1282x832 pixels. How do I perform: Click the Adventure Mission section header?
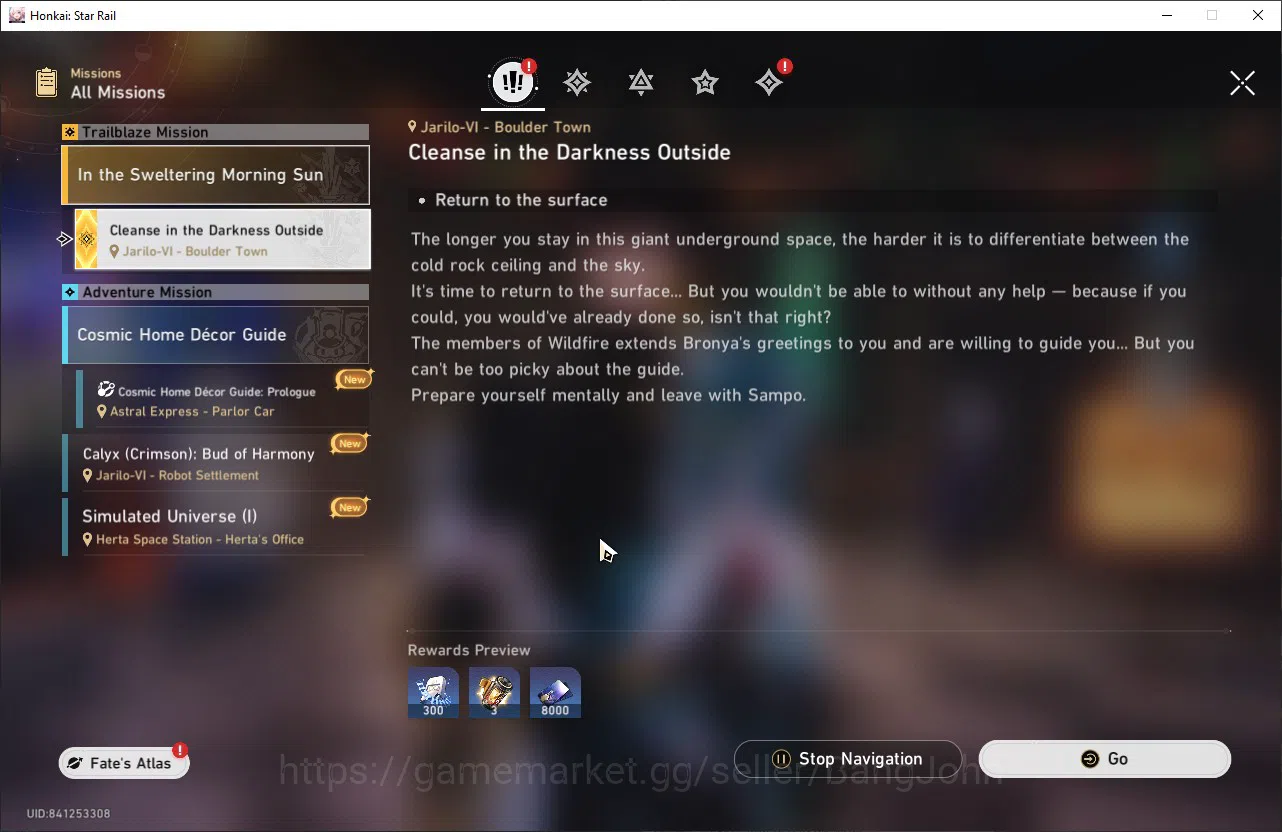tap(216, 292)
